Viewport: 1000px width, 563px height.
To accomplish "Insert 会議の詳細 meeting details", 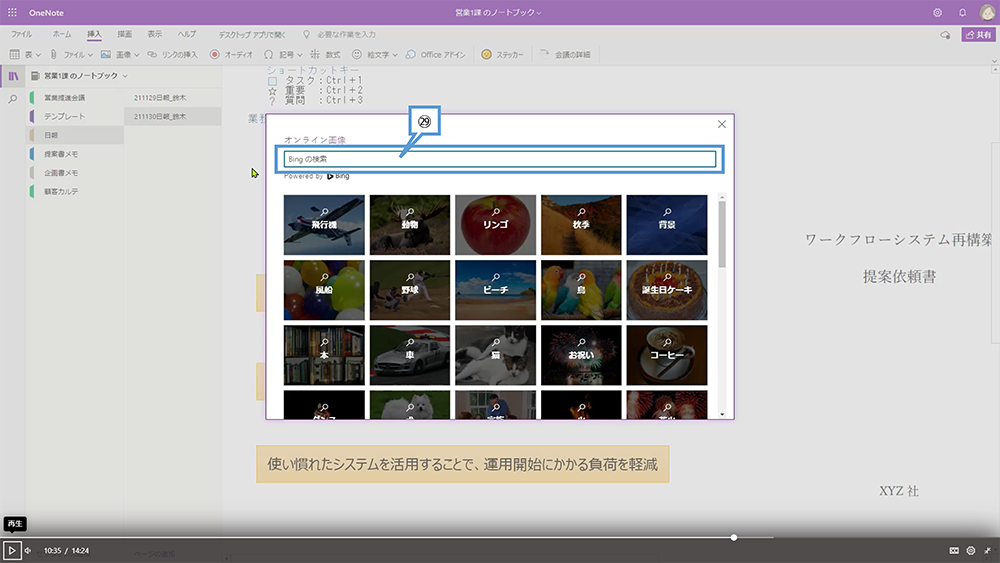I will [566, 54].
